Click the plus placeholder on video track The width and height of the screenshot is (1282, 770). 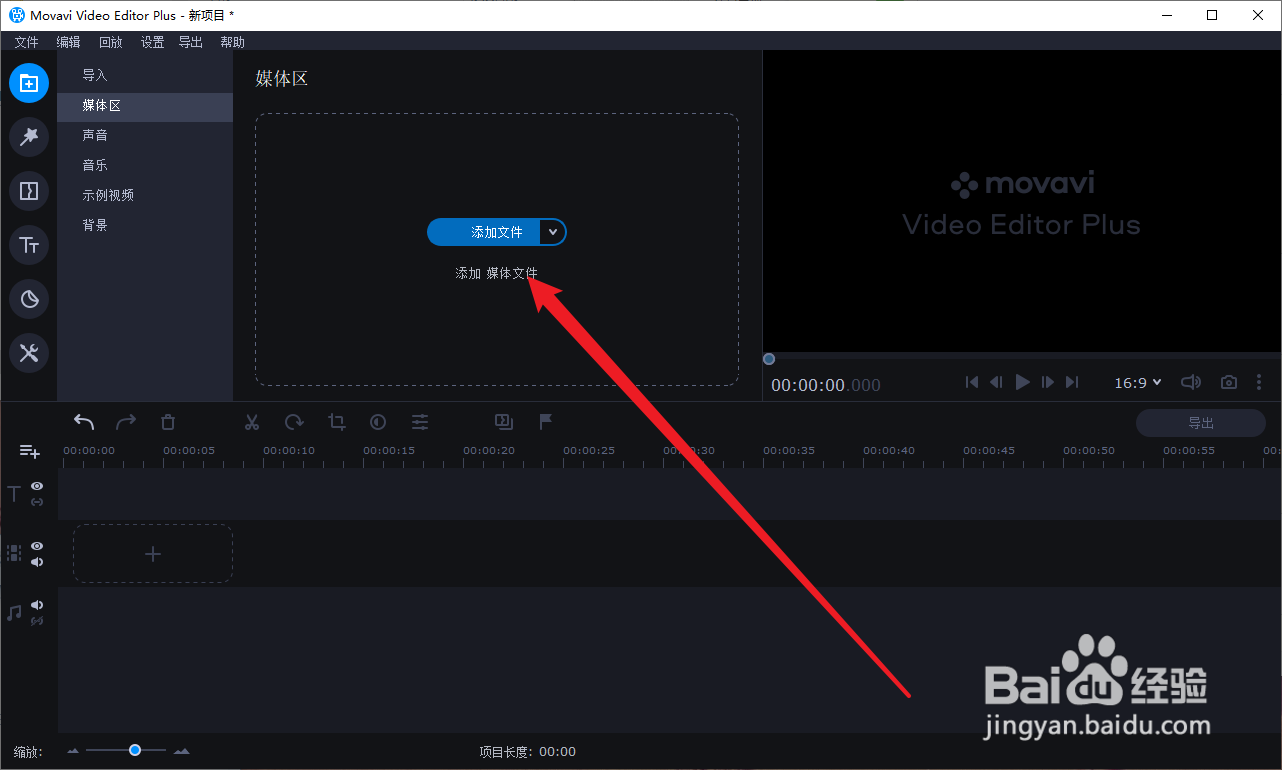tap(153, 553)
